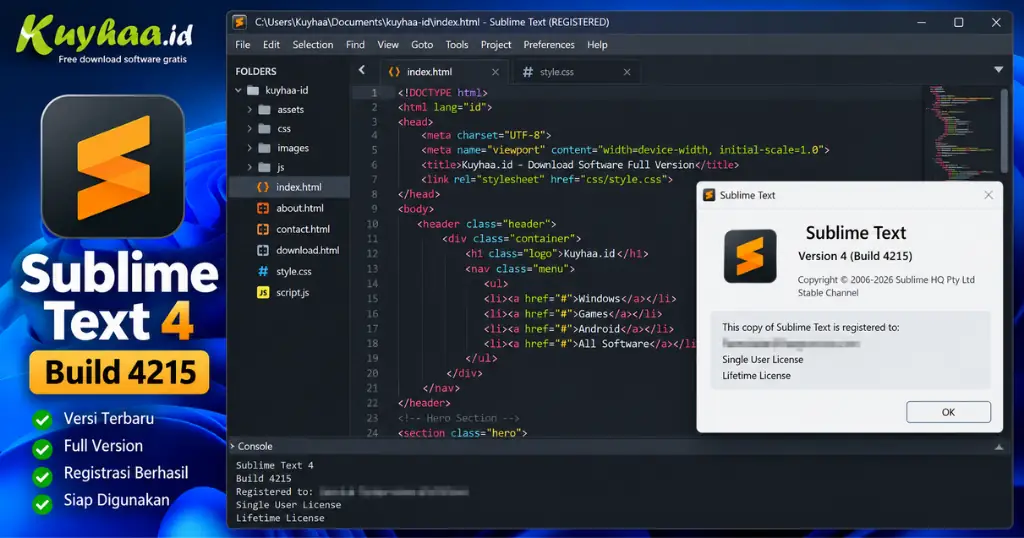
Task: Click index.html file icon in sidebar
Action: (263, 187)
